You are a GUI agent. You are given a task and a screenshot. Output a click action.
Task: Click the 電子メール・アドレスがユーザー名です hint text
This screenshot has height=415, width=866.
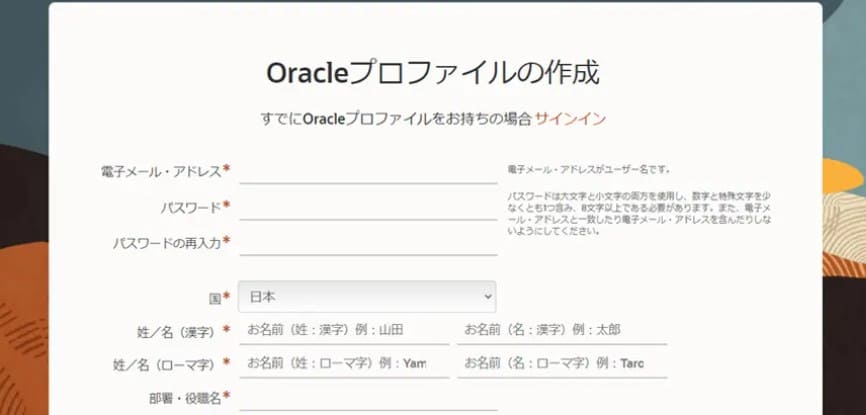pyautogui.click(x=589, y=170)
